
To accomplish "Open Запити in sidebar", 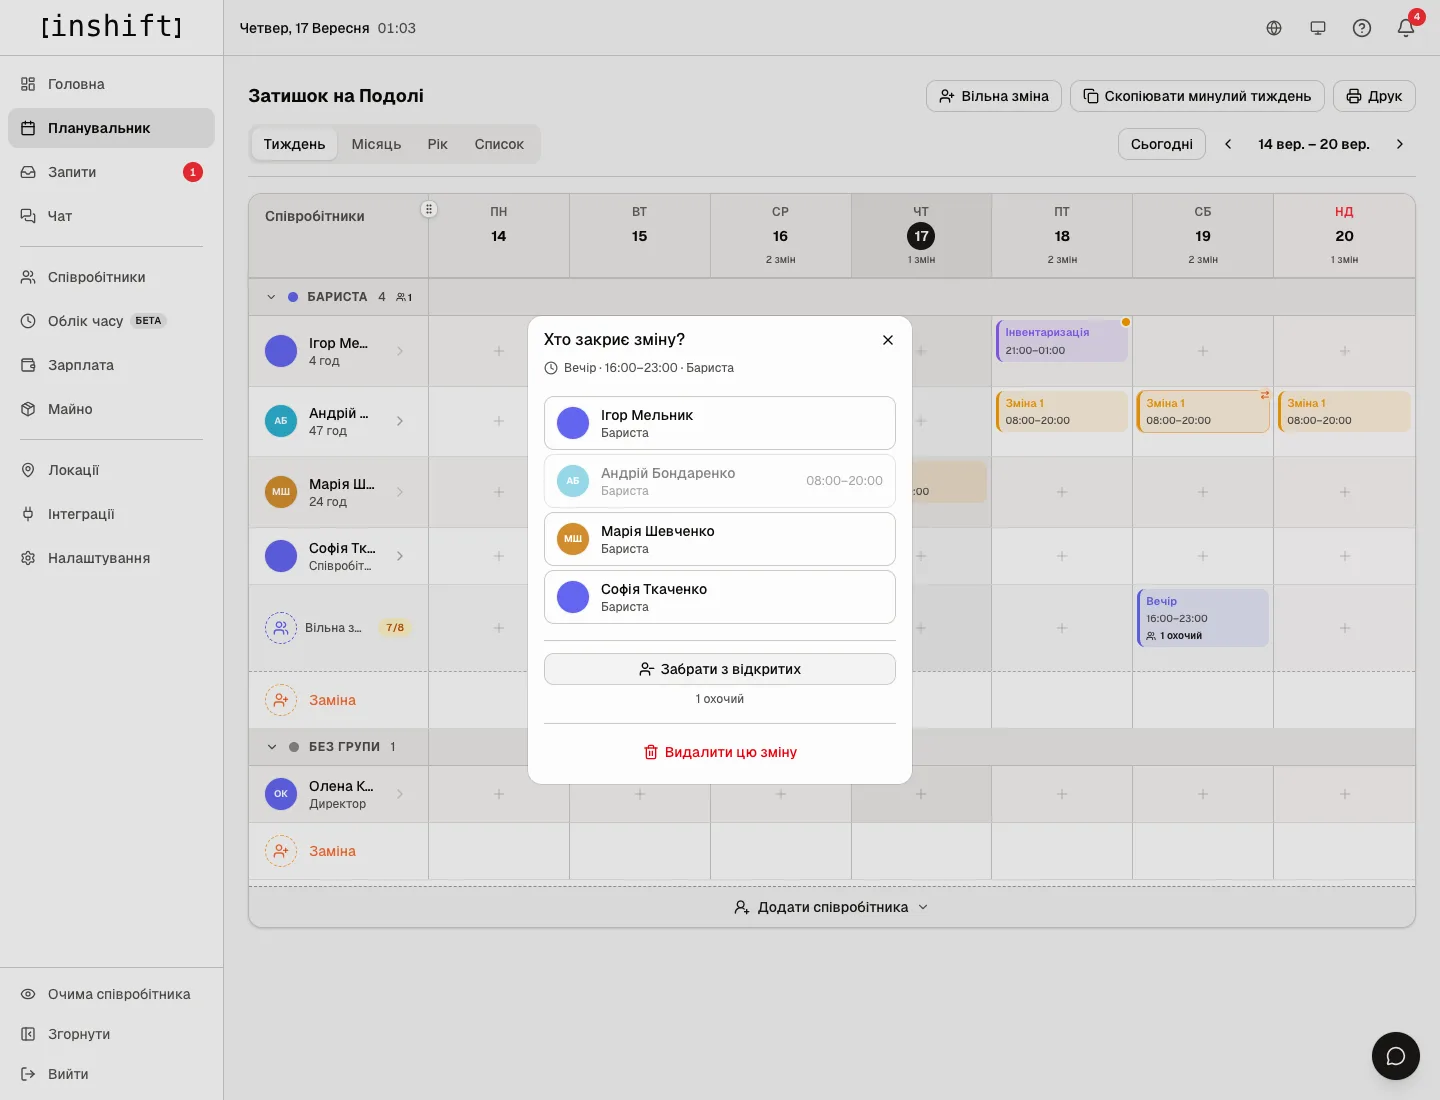I will pos(111,172).
